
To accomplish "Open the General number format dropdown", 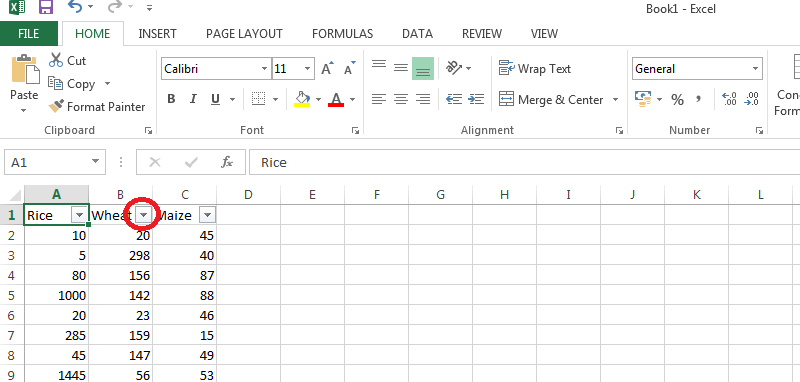I will tap(755, 69).
